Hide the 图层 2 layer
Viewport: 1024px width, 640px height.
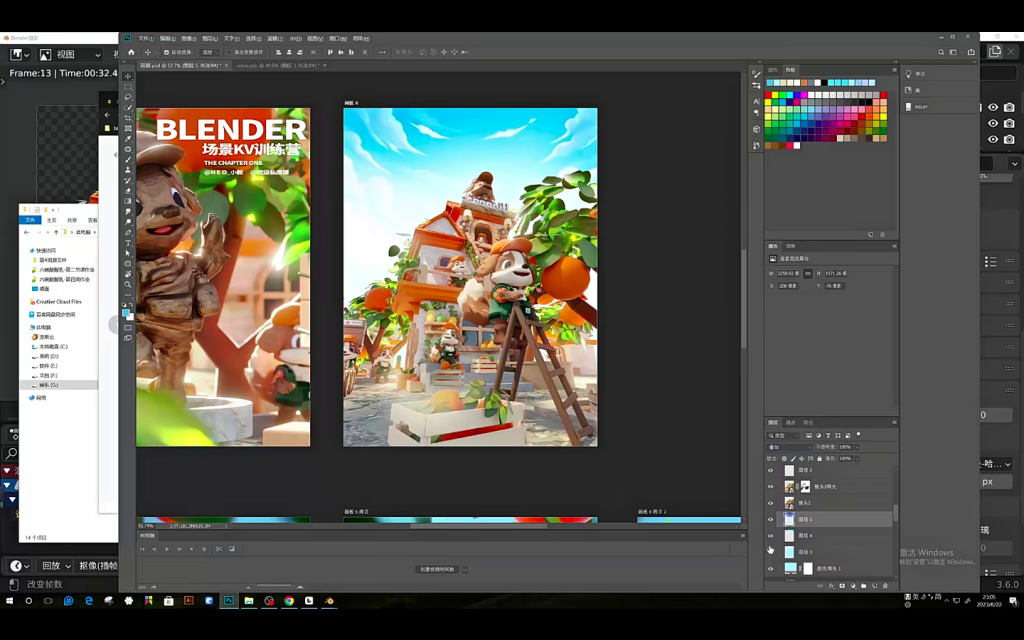point(770,470)
